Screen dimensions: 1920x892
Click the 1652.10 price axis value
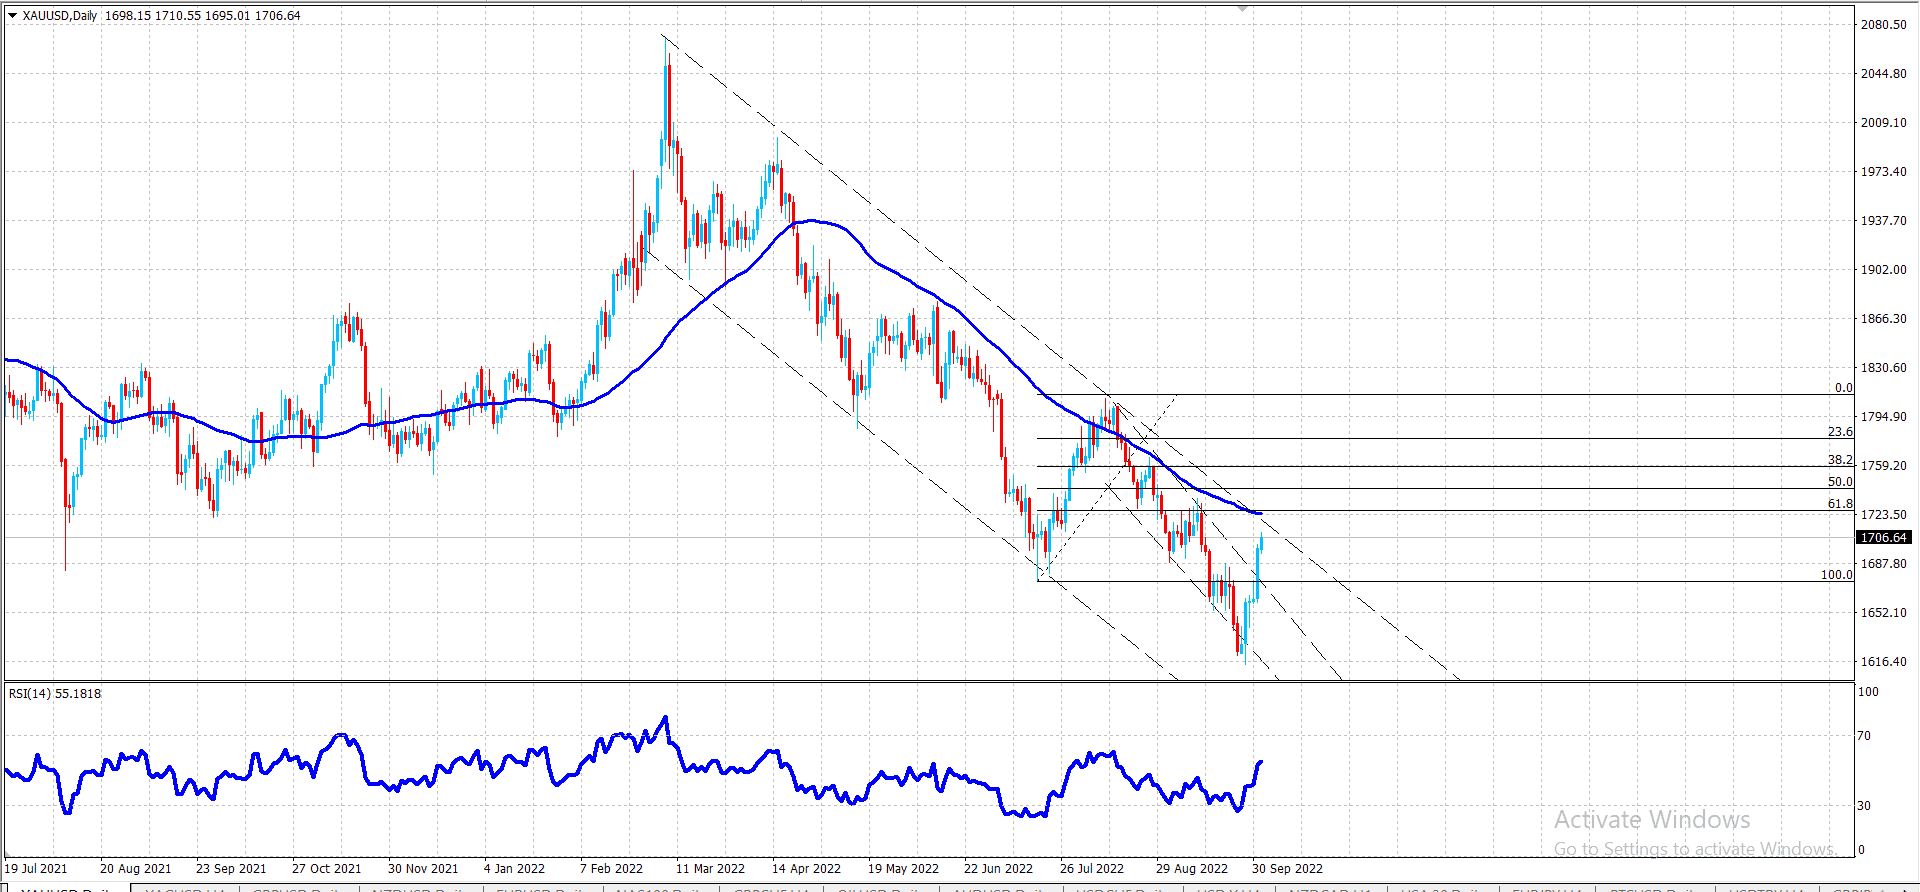1883,613
